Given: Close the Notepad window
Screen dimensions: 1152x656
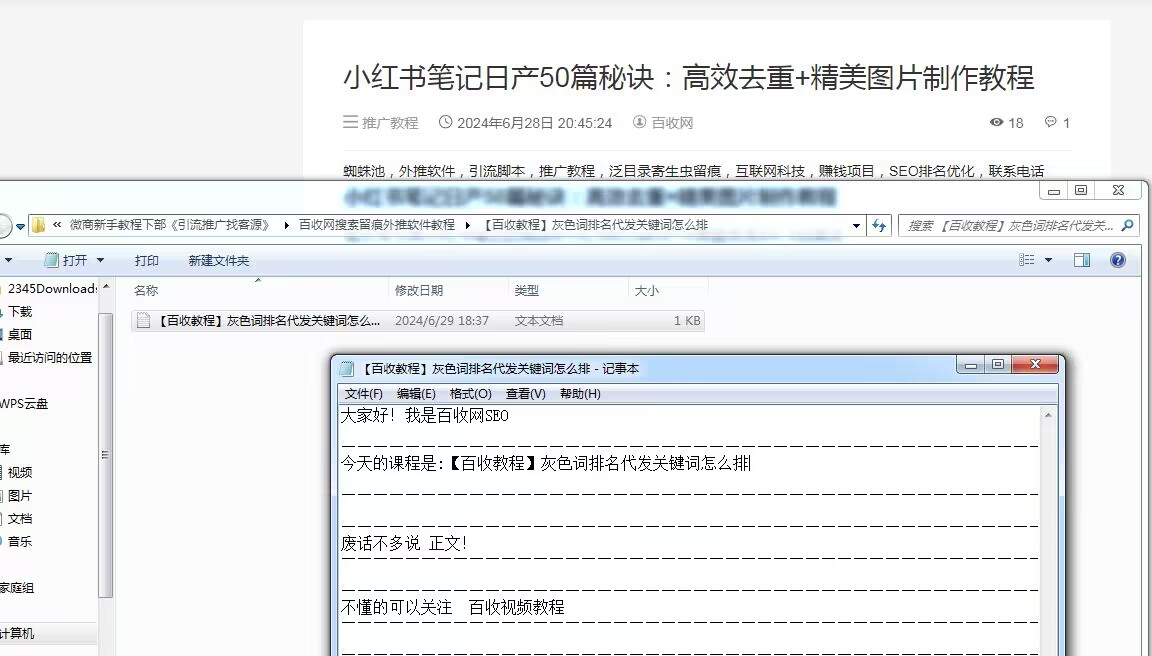Looking at the screenshot, I should tap(1035, 365).
